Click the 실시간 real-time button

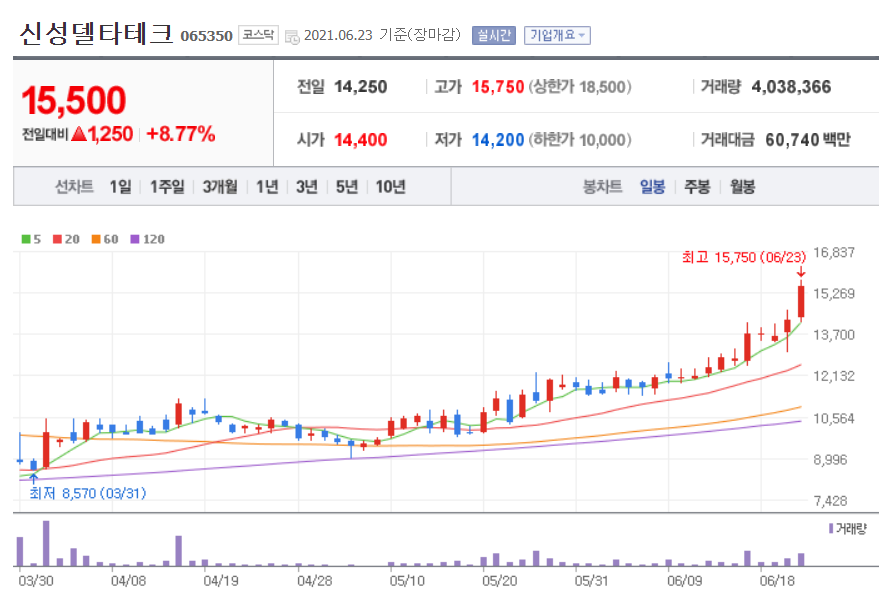[493, 35]
